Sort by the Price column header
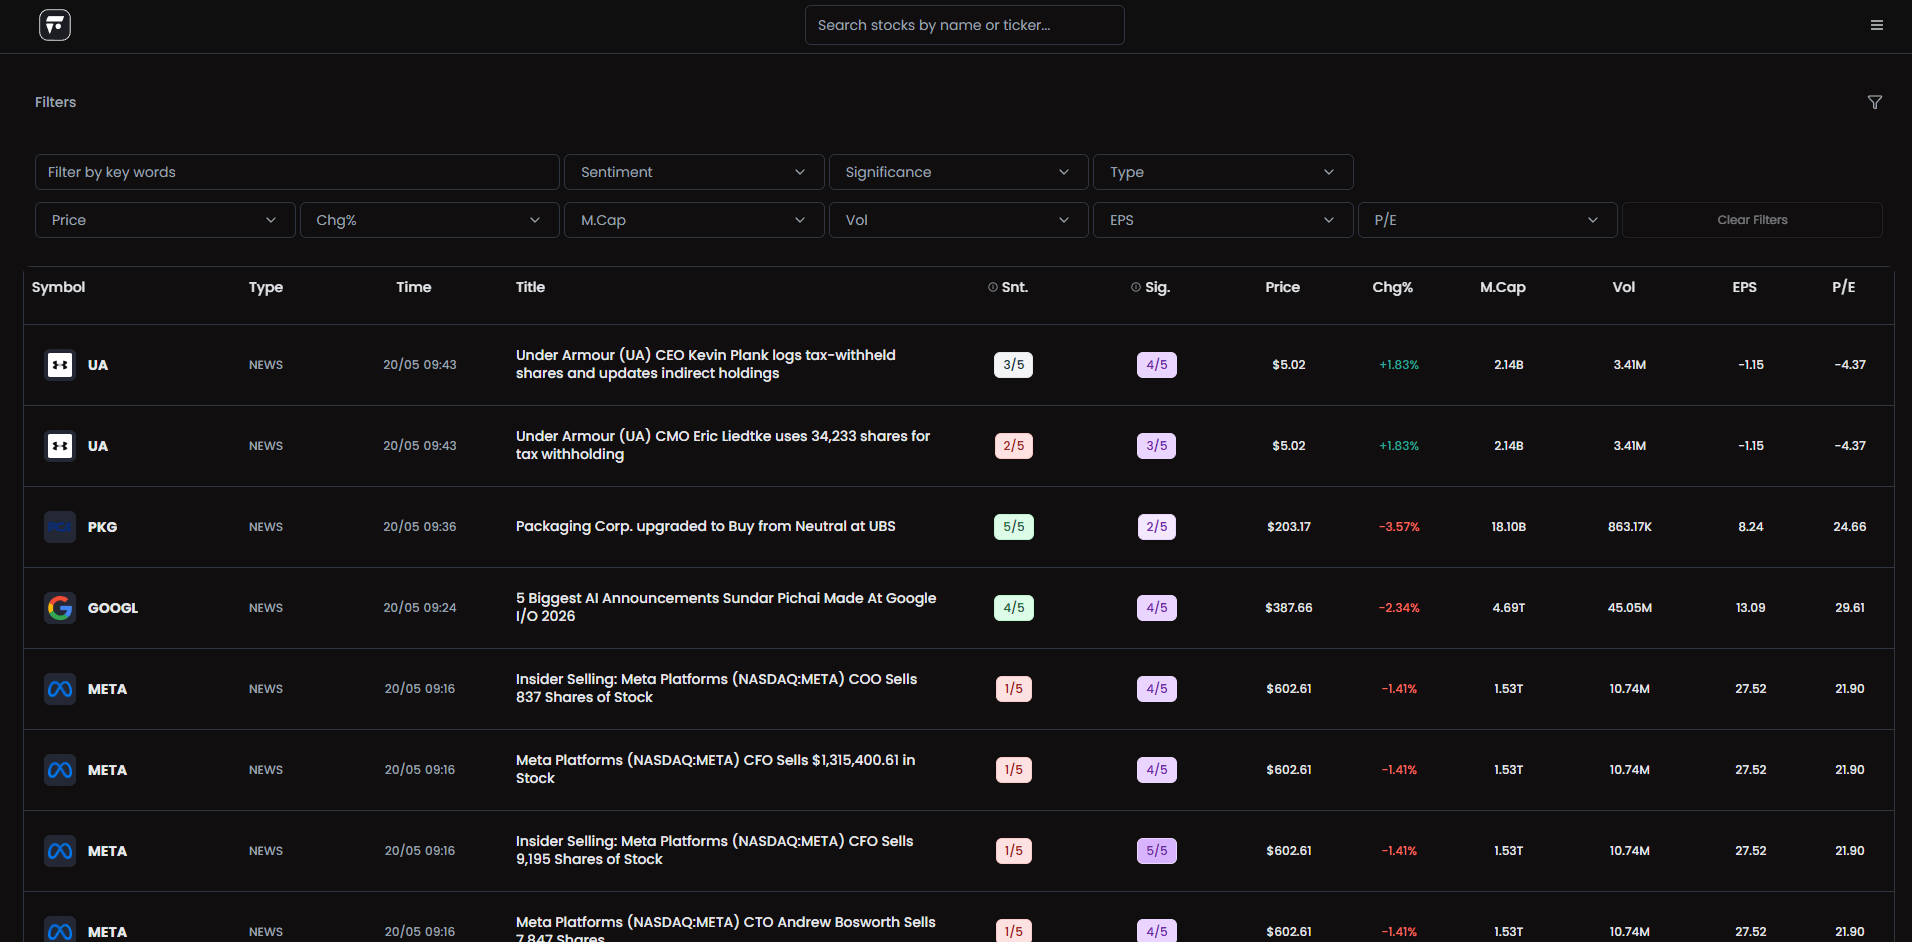Image resolution: width=1912 pixels, height=942 pixels. pyautogui.click(x=1282, y=287)
